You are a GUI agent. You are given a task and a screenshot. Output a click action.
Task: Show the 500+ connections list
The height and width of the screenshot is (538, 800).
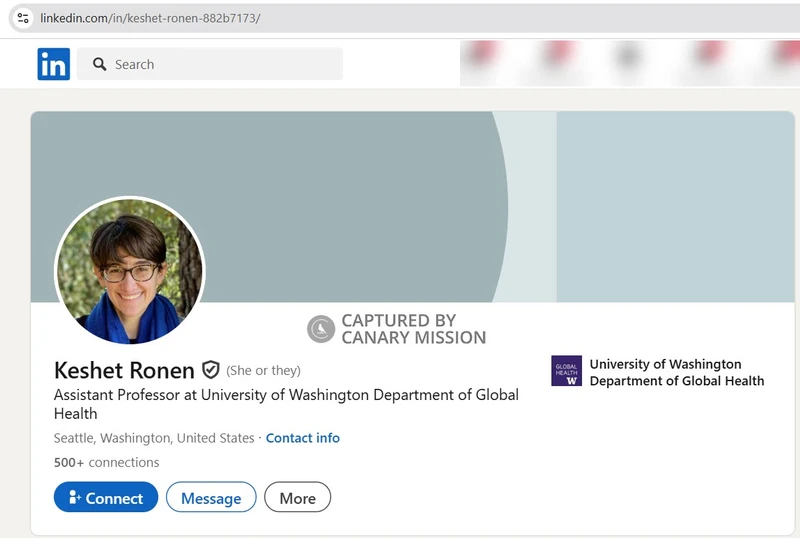[x=106, y=462]
